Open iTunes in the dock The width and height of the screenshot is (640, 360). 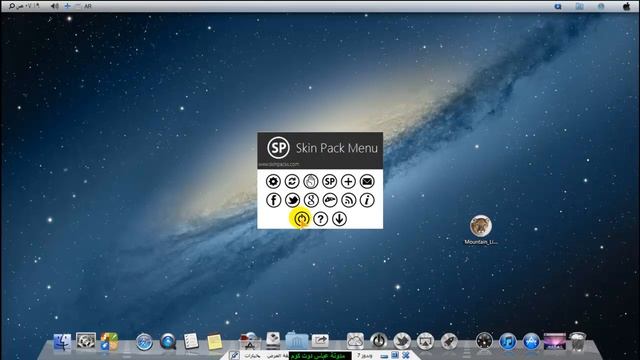point(508,341)
